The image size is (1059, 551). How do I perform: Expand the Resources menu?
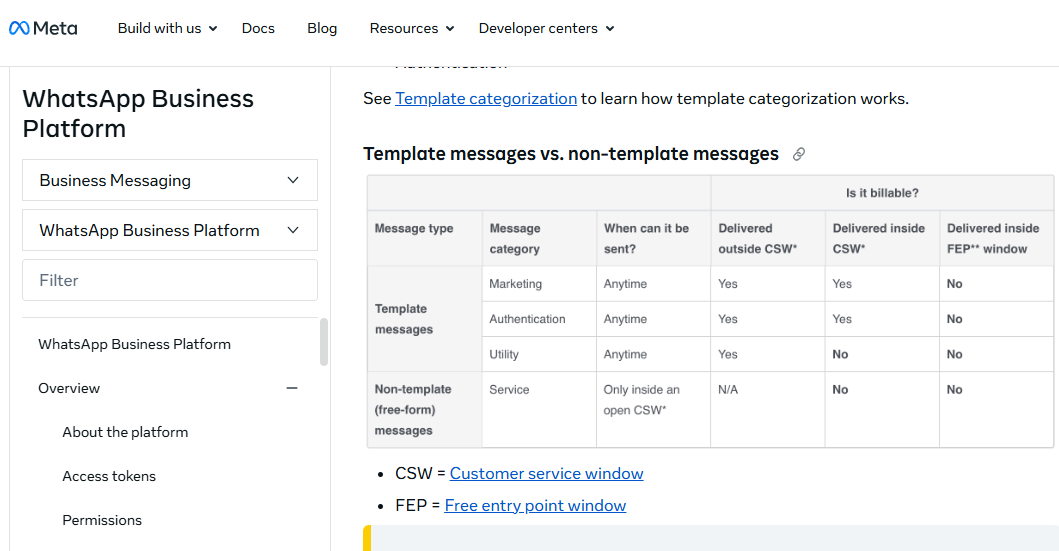pos(411,28)
